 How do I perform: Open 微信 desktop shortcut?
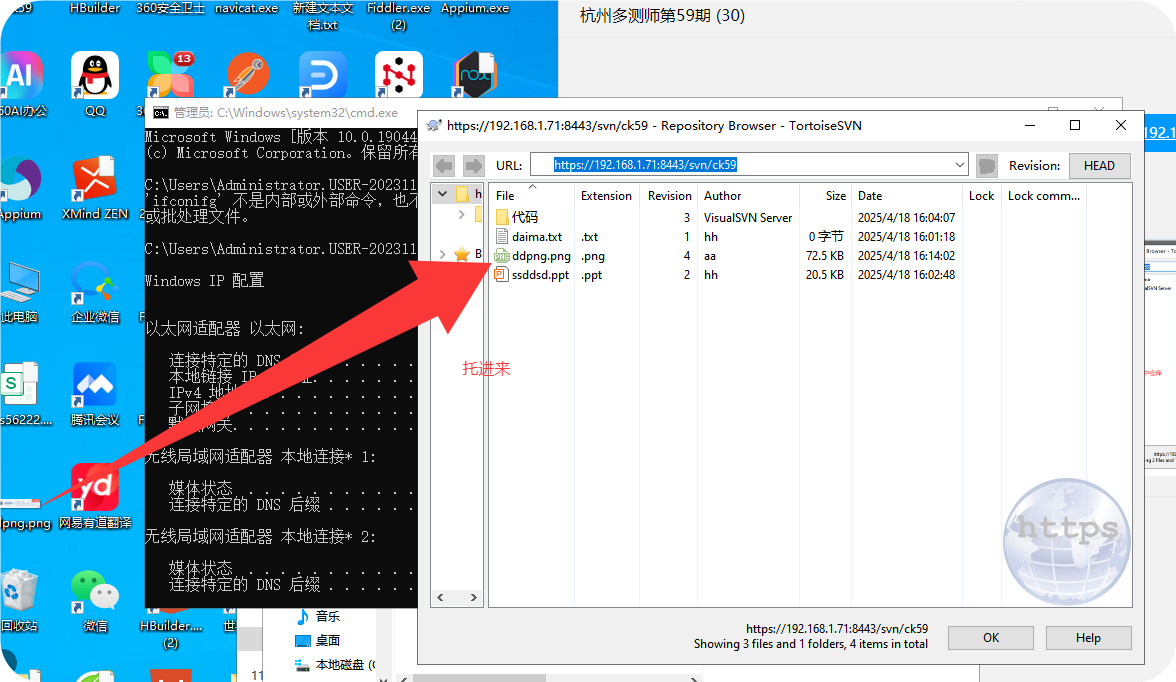(95, 600)
